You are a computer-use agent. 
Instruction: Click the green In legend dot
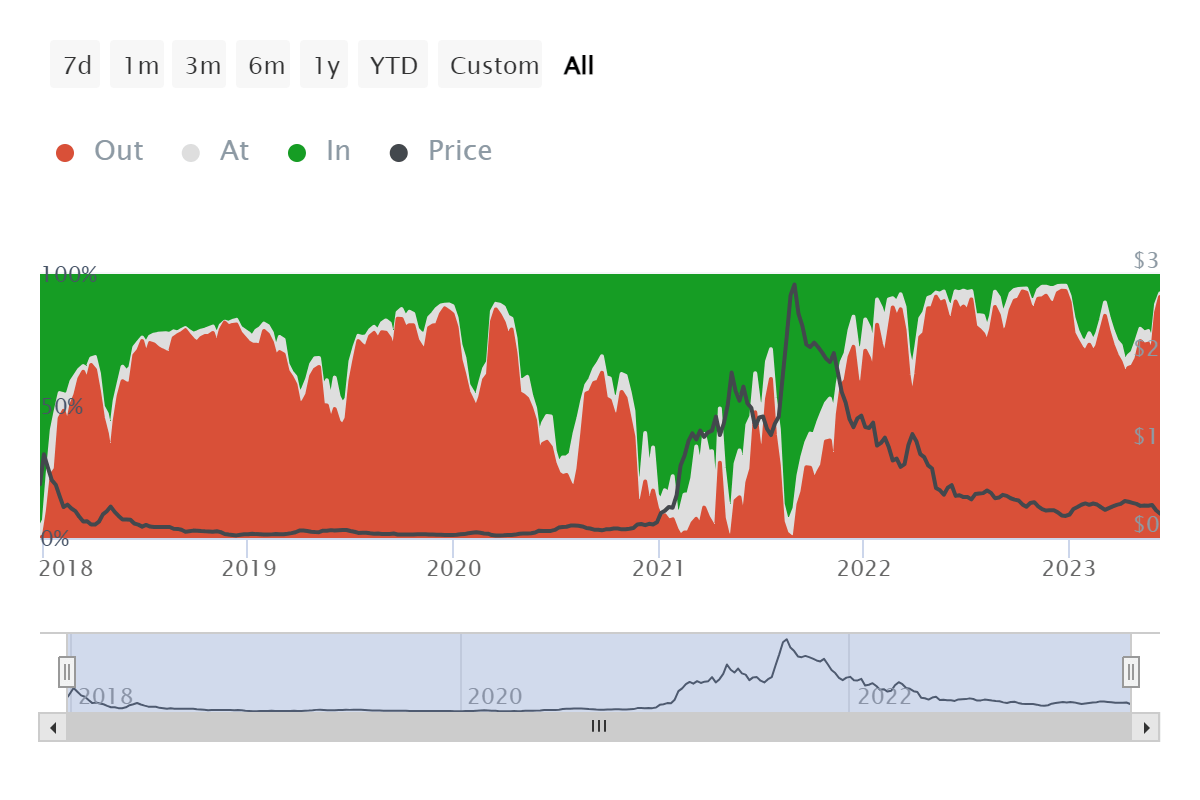click(297, 151)
